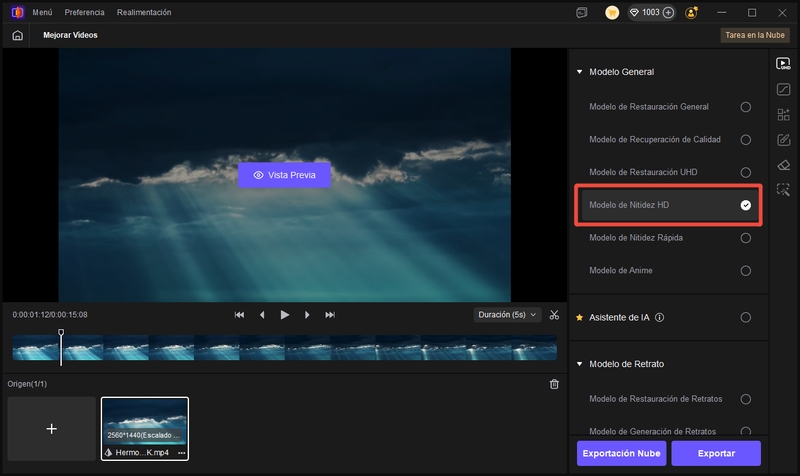Open the curve adjustment sidebar icon
The image size is (800, 476).
point(784,89)
